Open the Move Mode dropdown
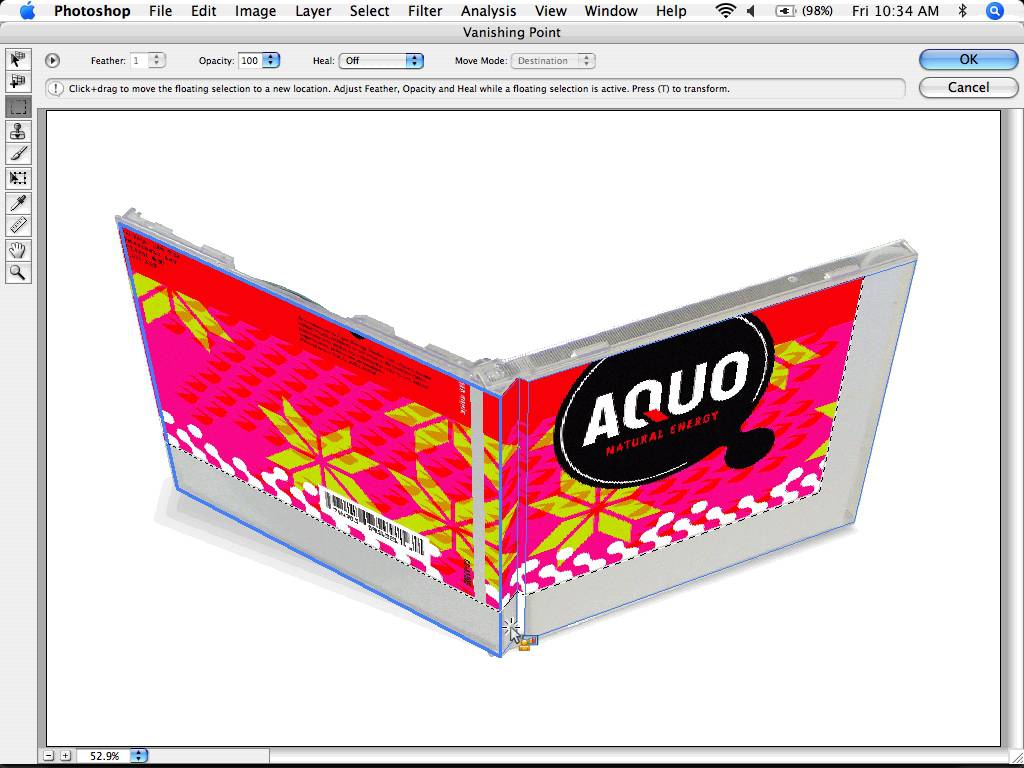Screen dimensions: 1024x768 pos(552,61)
